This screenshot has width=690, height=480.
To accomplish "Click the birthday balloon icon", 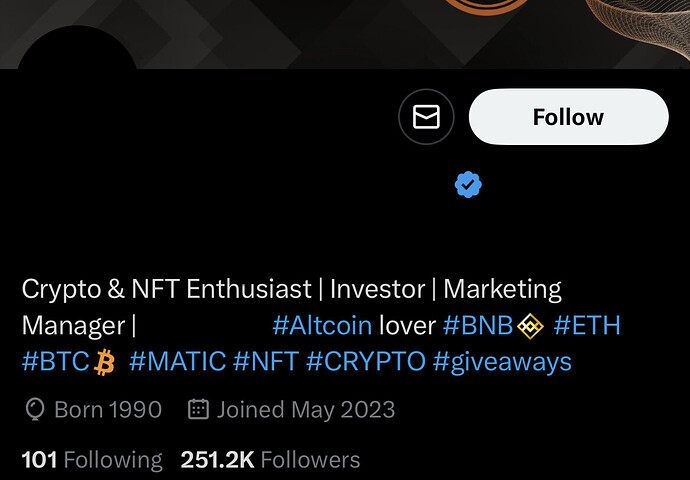I will click(x=35, y=410).
